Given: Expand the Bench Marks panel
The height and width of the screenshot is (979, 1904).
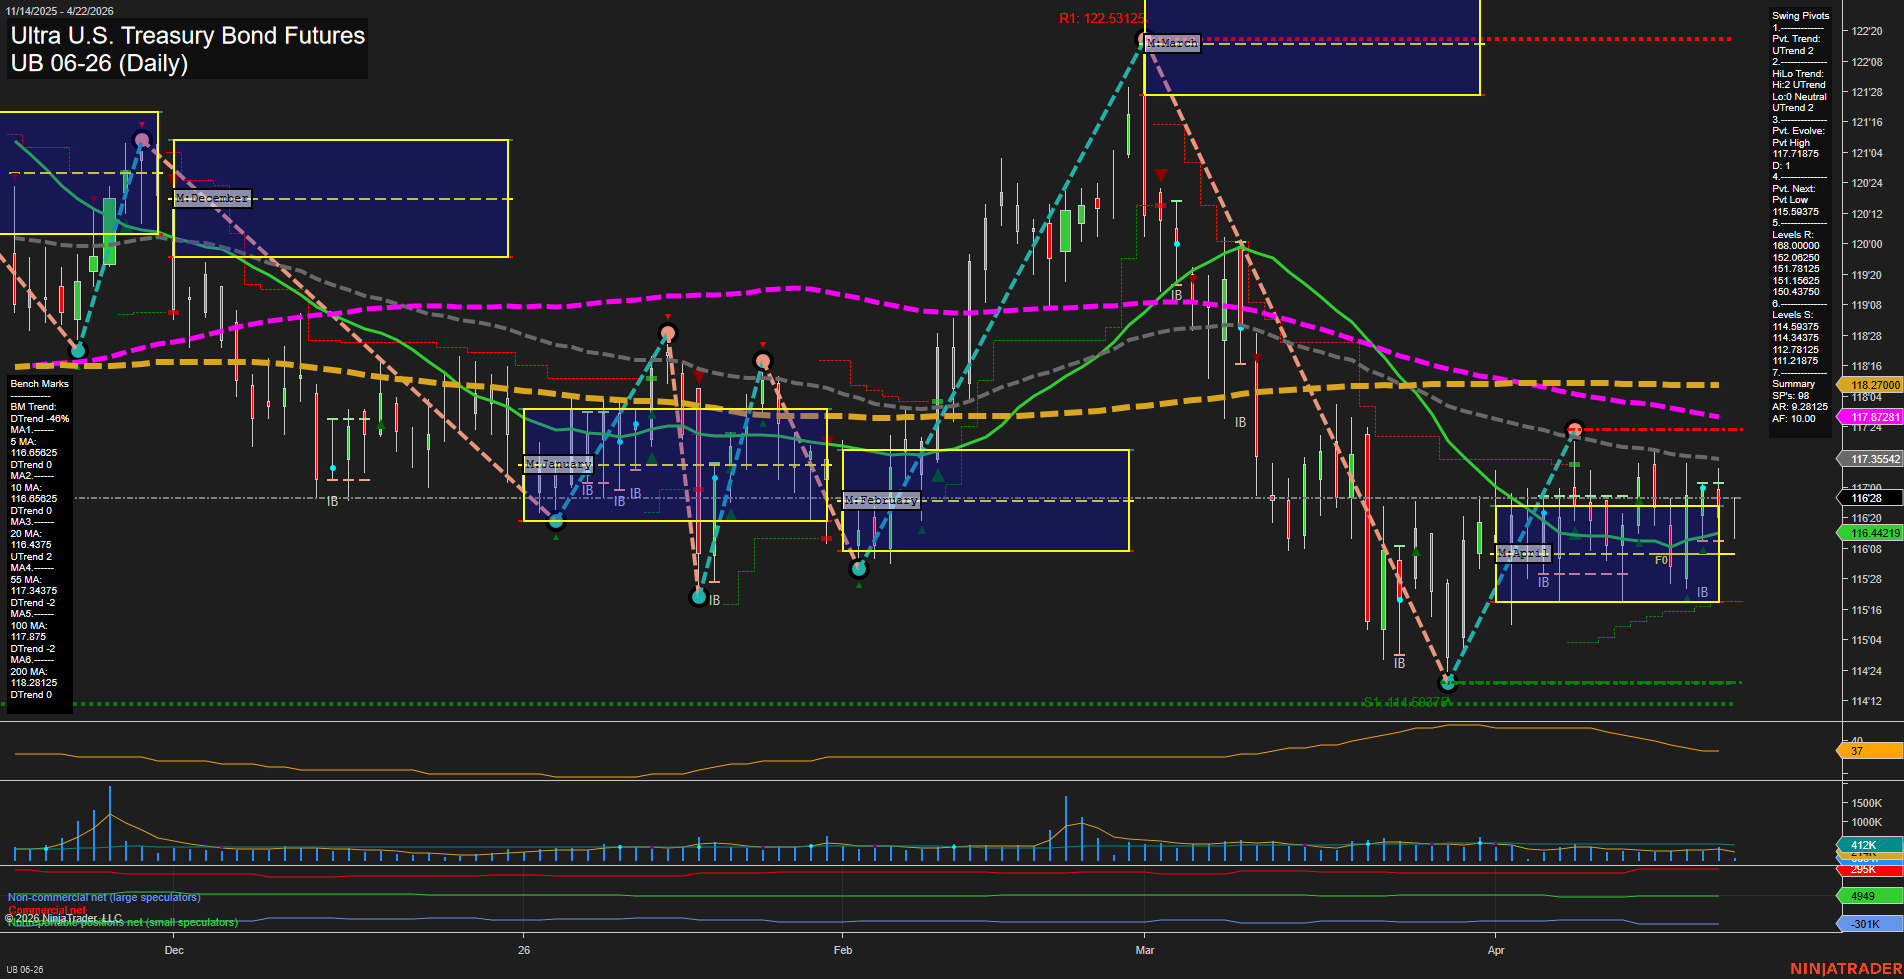Looking at the screenshot, I should click(x=38, y=383).
